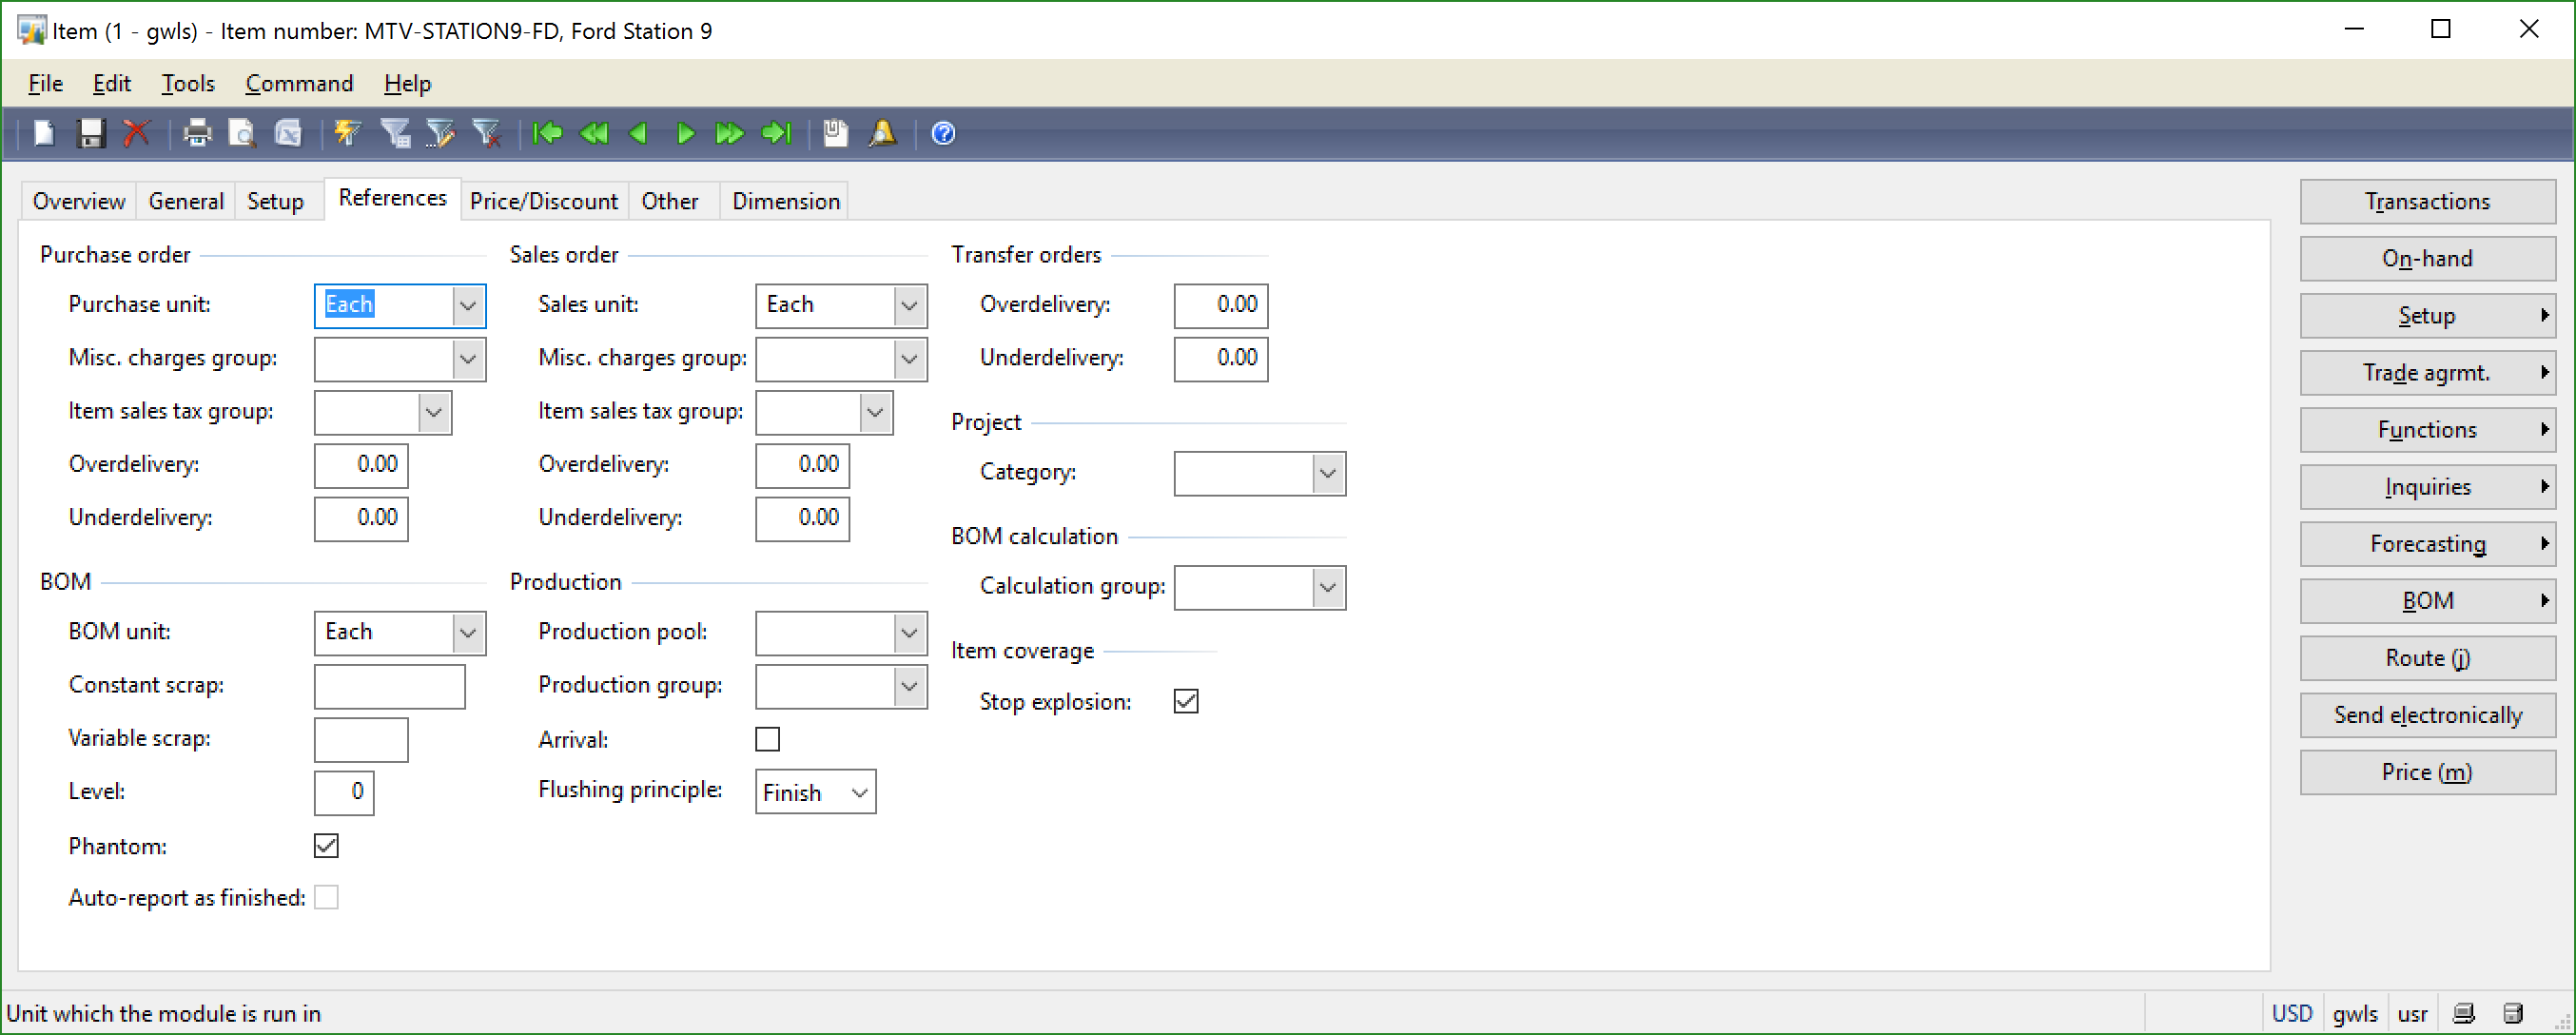The height and width of the screenshot is (1035, 2576).
Task: Open help with blue question mark icon
Action: coord(943,133)
